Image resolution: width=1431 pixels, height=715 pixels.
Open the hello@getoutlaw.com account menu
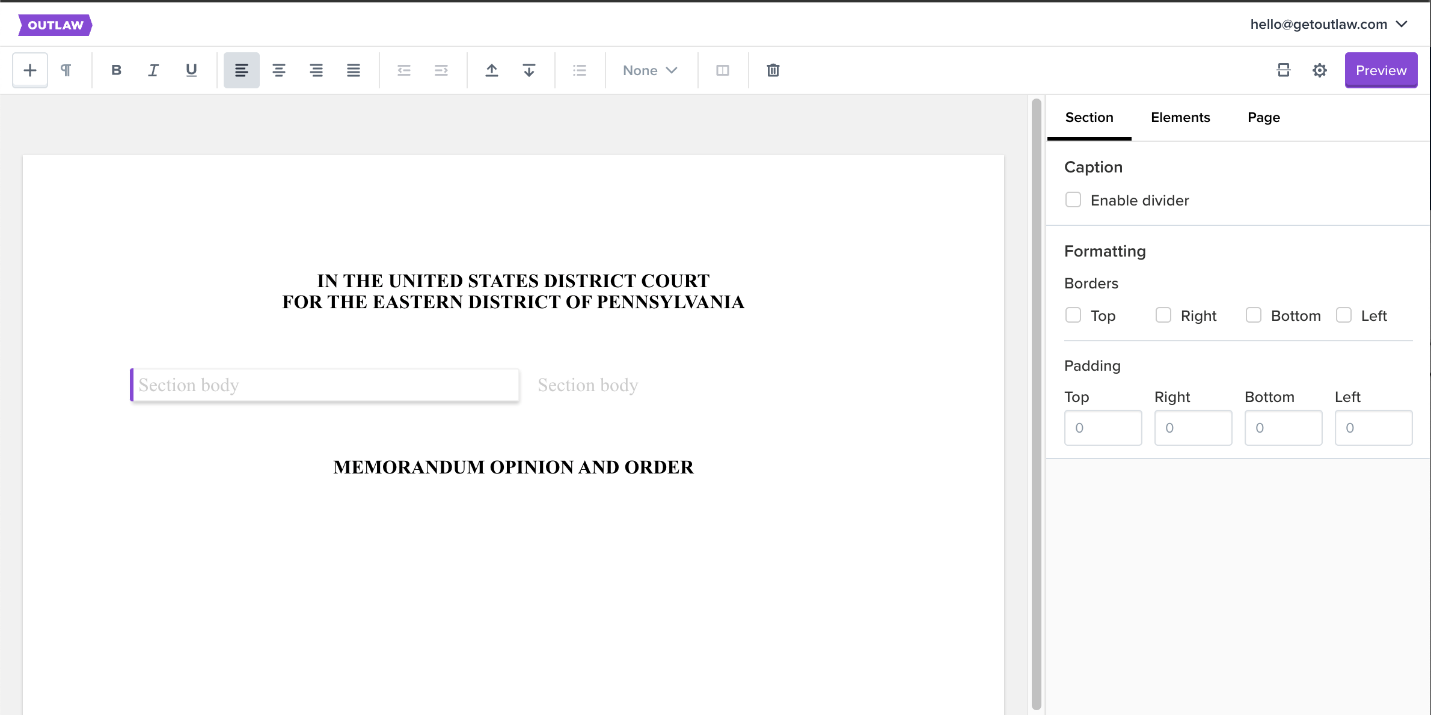[x=1329, y=24]
